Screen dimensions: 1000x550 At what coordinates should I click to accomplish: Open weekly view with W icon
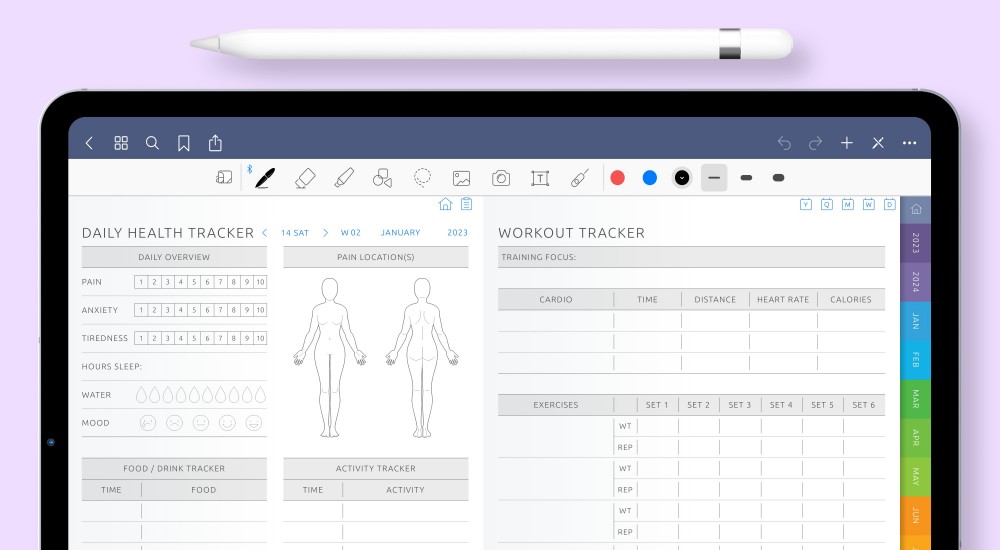coord(869,204)
